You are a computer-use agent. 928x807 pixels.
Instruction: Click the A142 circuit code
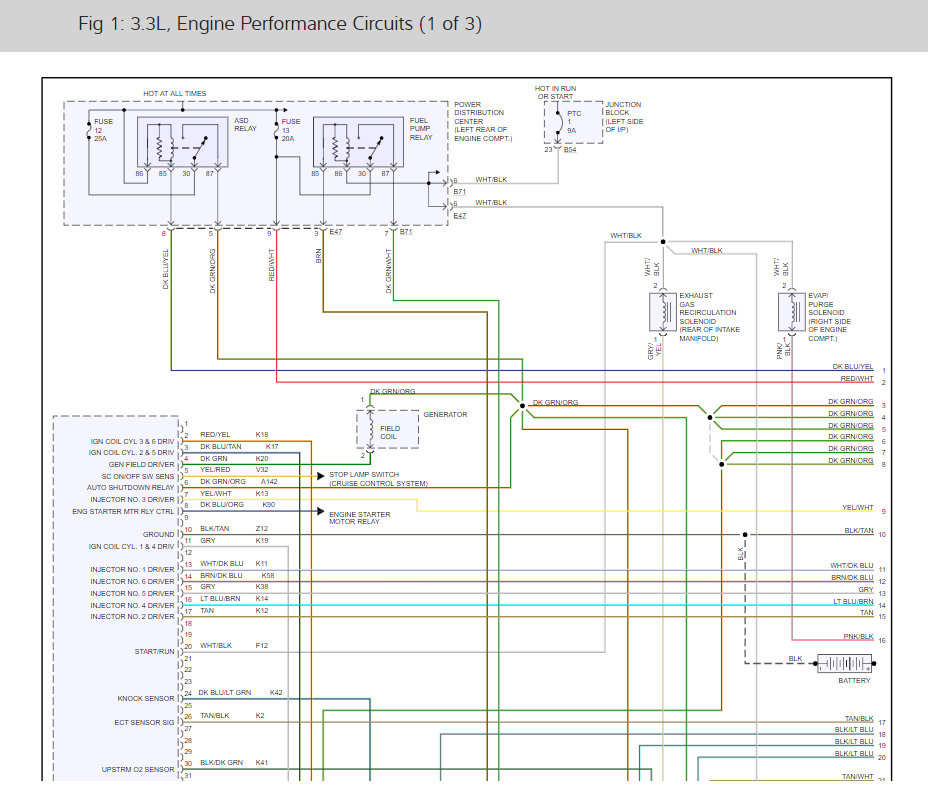click(x=269, y=482)
